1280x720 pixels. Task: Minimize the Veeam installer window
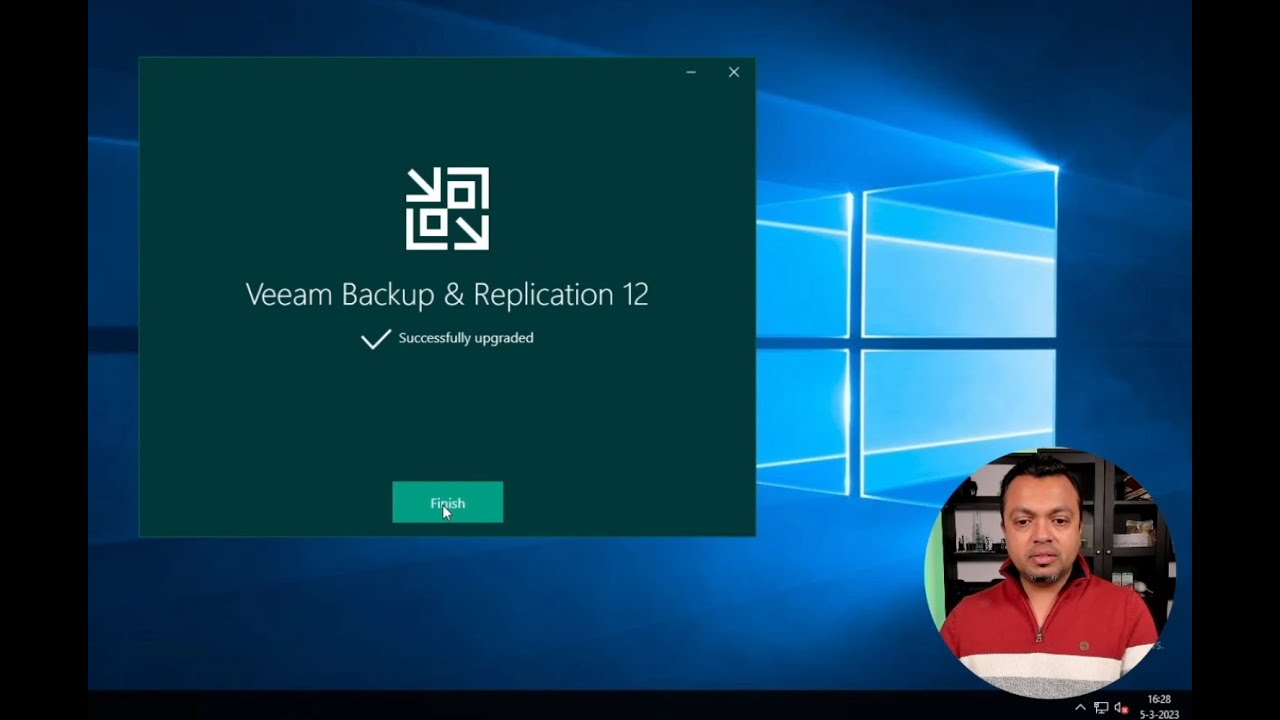[691, 72]
